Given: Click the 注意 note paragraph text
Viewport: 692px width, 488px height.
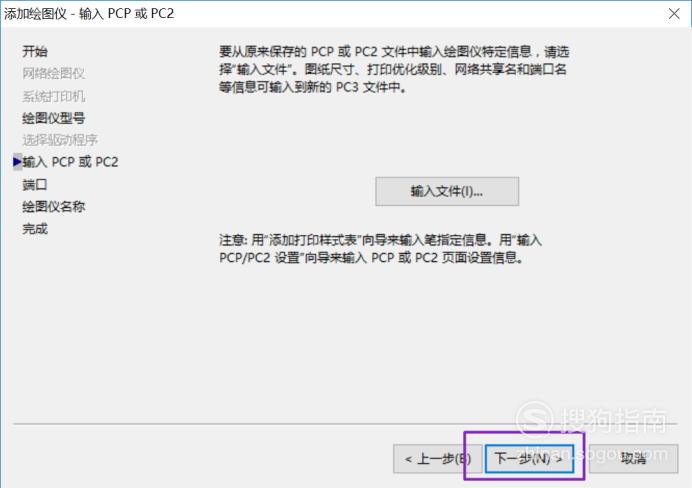Looking at the screenshot, I should tap(380, 249).
